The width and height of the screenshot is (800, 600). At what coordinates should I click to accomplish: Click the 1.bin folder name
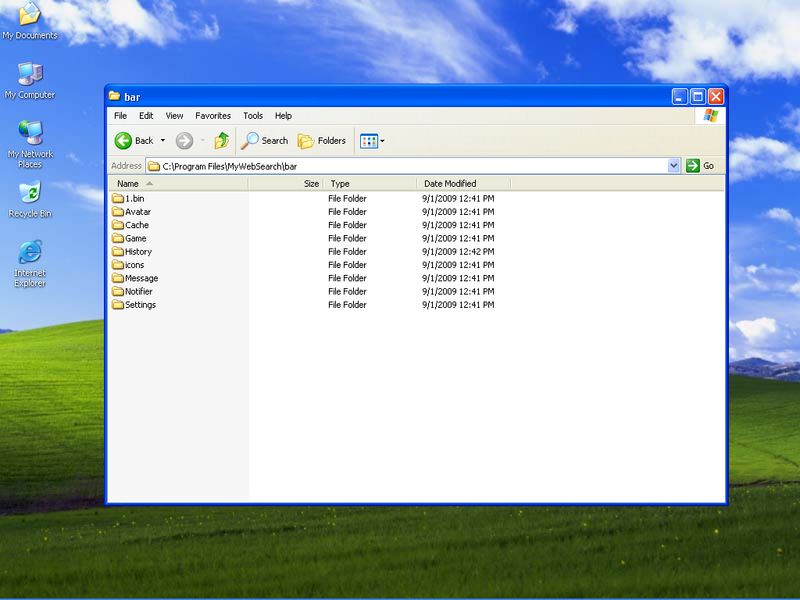pyautogui.click(x=135, y=198)
